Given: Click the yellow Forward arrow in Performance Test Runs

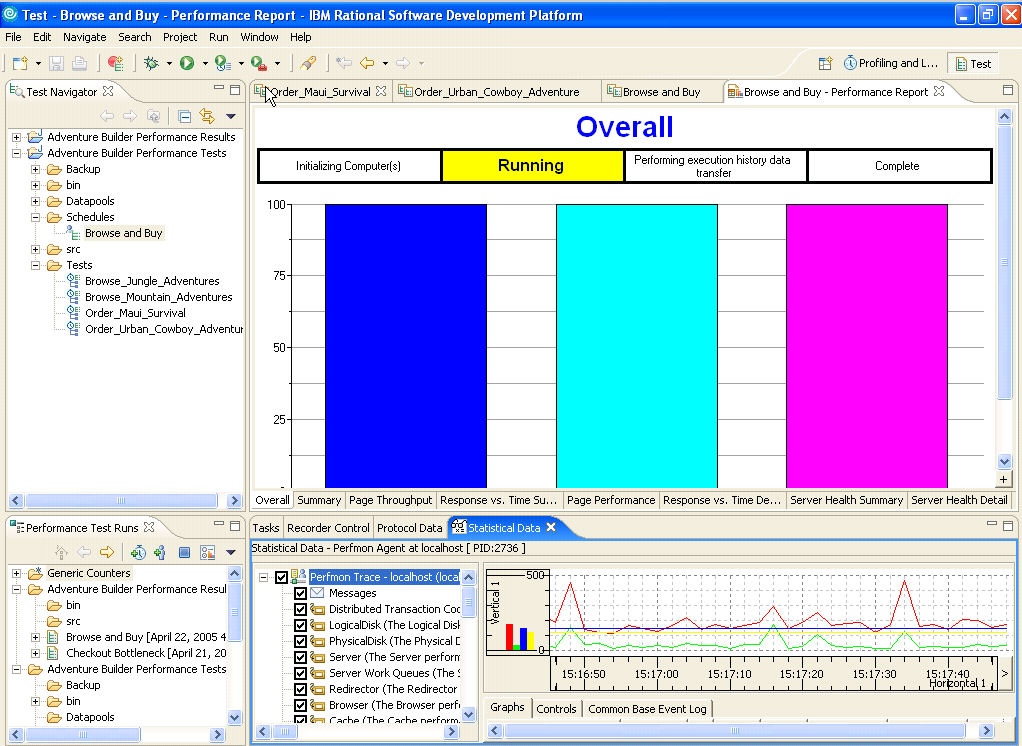Looking at the screenshot, I should pos(107,552).
